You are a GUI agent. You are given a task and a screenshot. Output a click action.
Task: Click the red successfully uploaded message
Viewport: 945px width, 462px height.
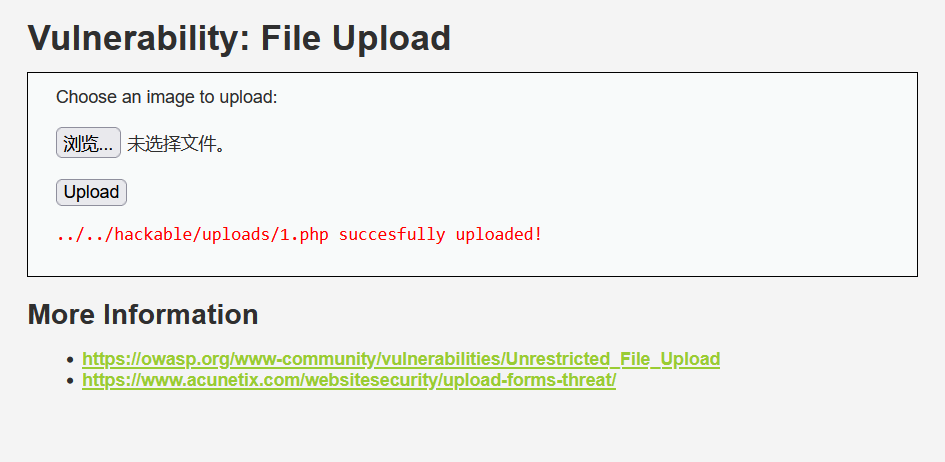(300, 234)
